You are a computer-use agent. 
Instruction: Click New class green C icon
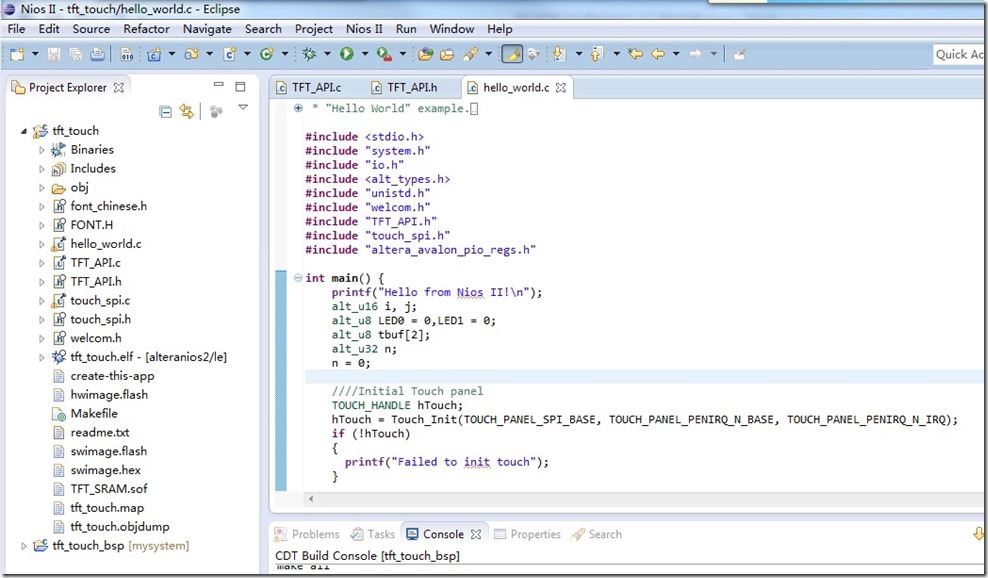pos(267,54)
